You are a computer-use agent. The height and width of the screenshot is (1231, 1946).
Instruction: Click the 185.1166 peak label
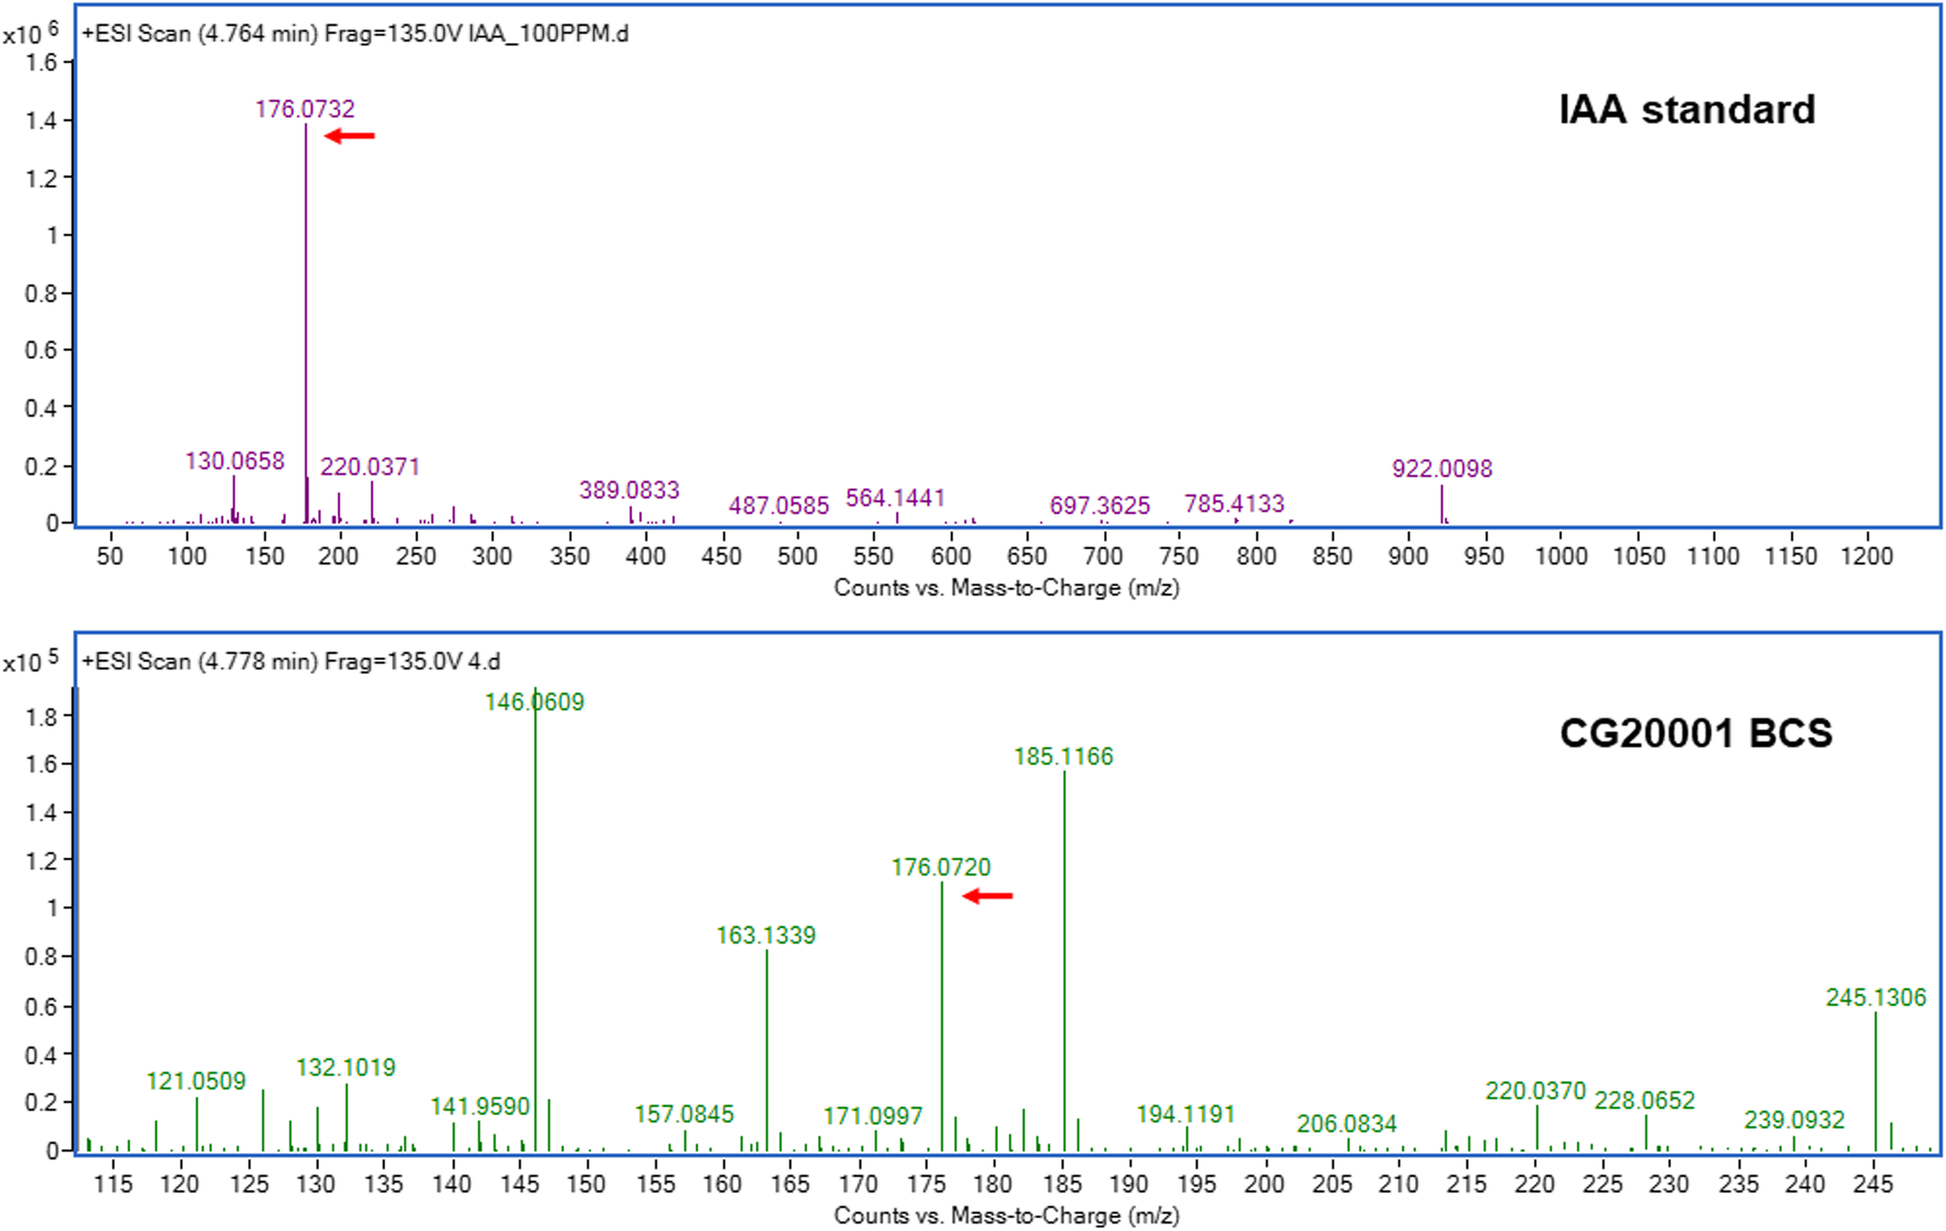tap(1064, 757)
